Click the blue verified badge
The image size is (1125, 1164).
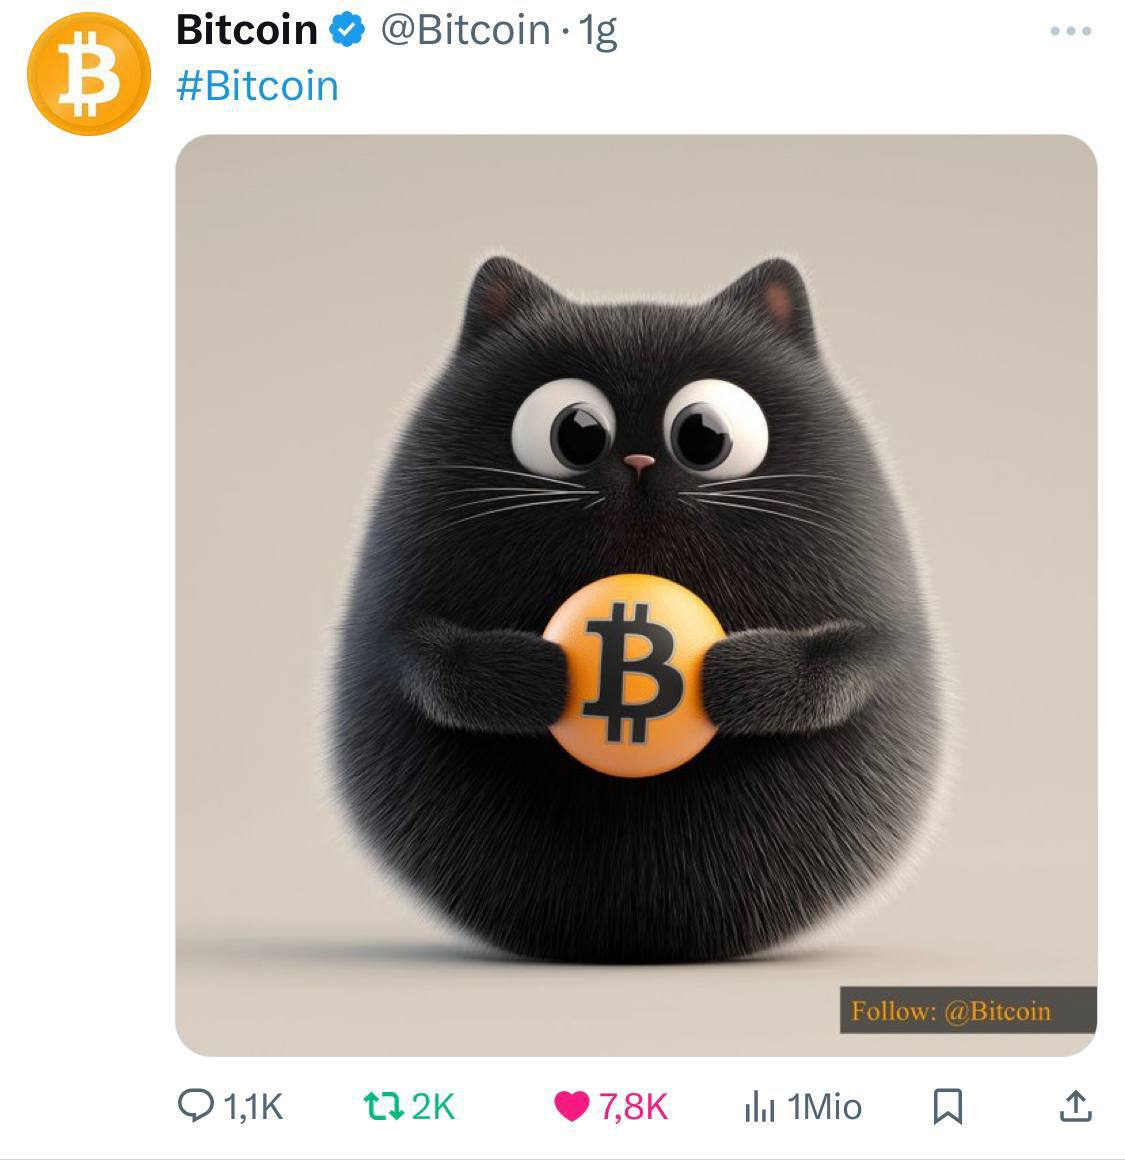coord(347,30)
